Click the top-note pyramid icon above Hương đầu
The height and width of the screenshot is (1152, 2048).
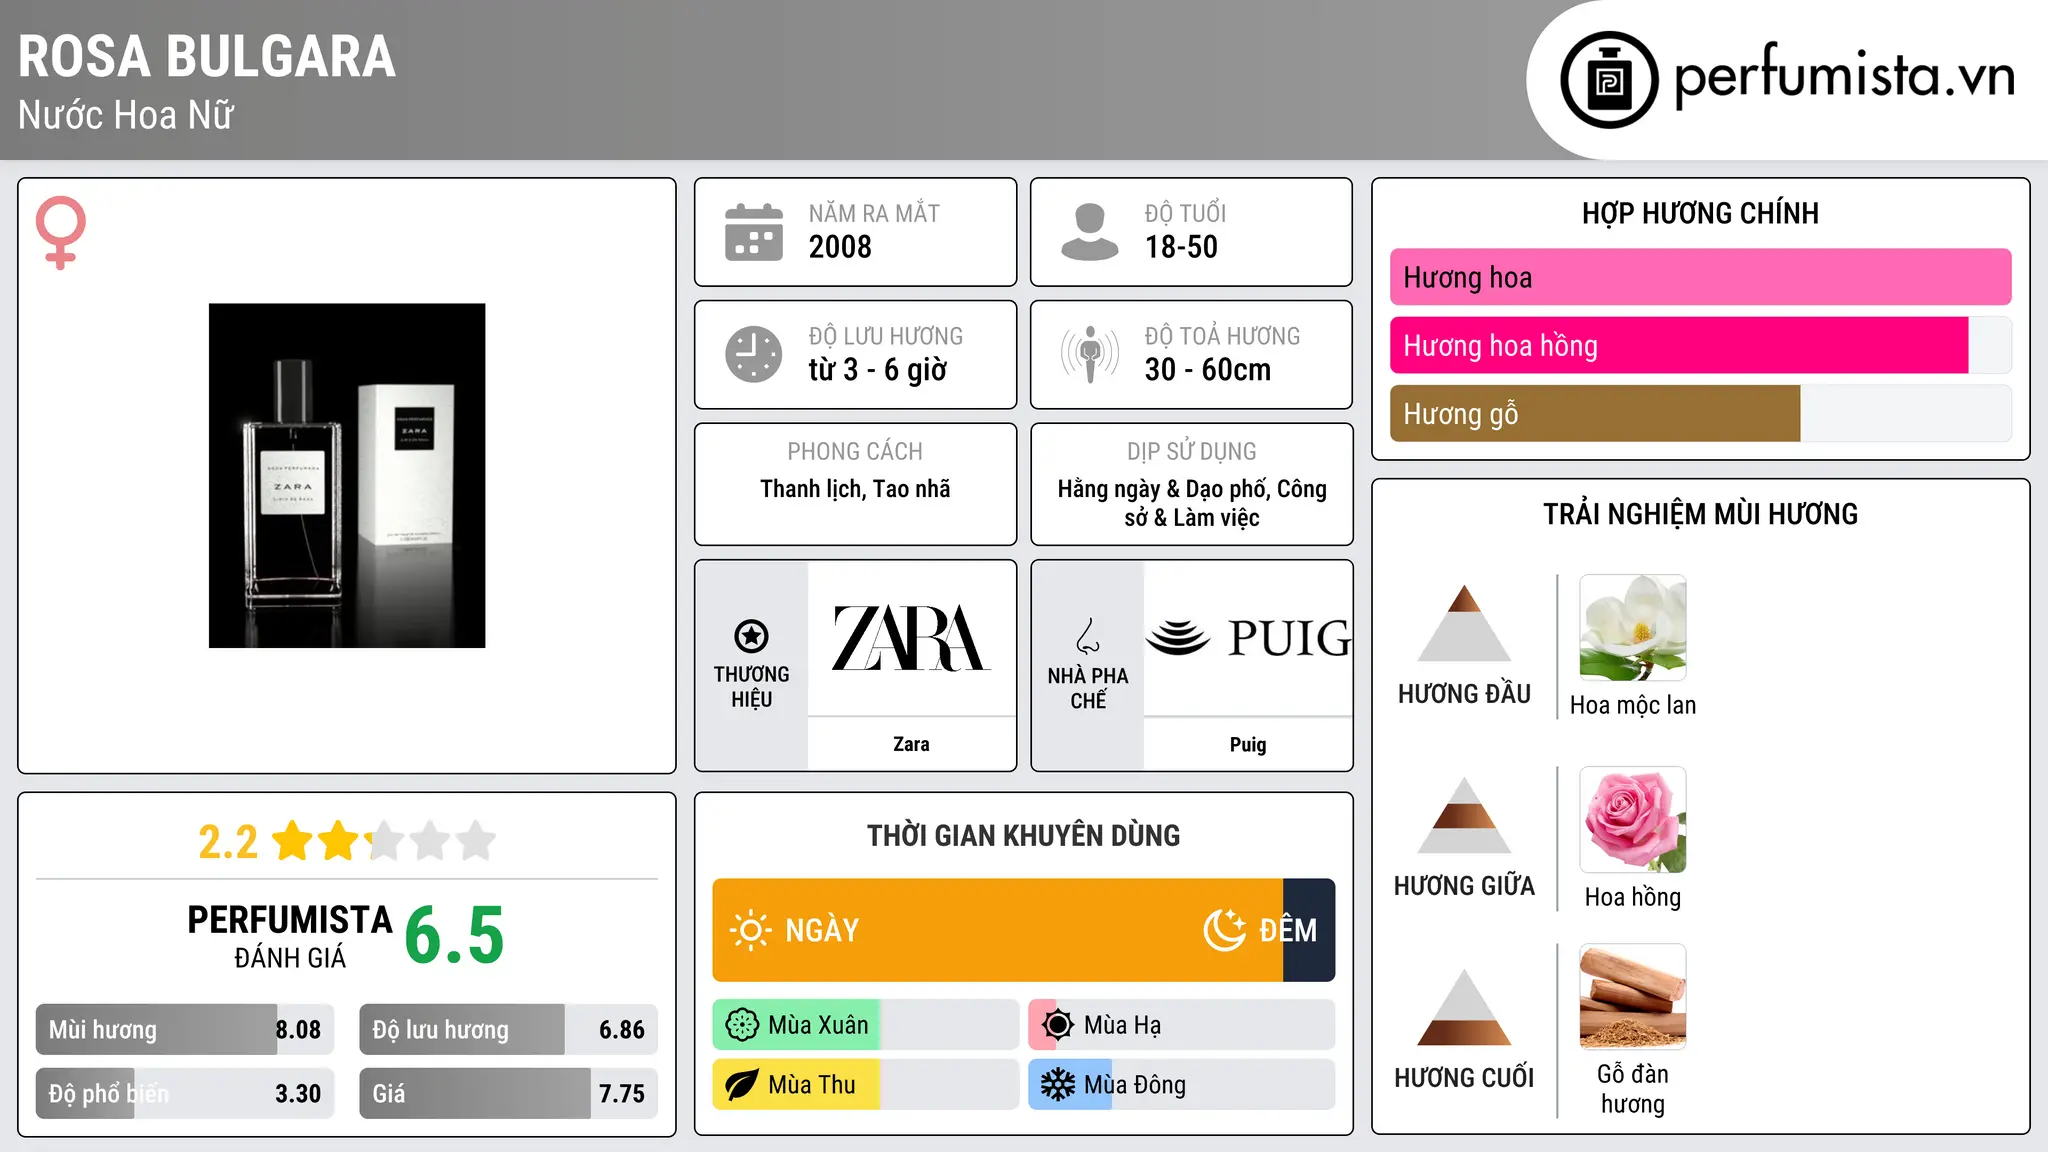coord(1465,623)
